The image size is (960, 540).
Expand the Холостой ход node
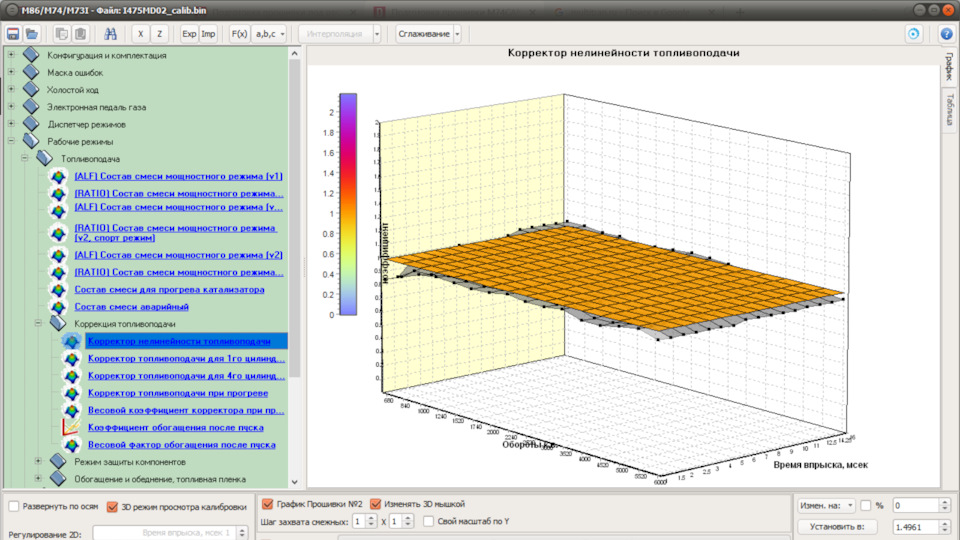[x=11, y=89]
